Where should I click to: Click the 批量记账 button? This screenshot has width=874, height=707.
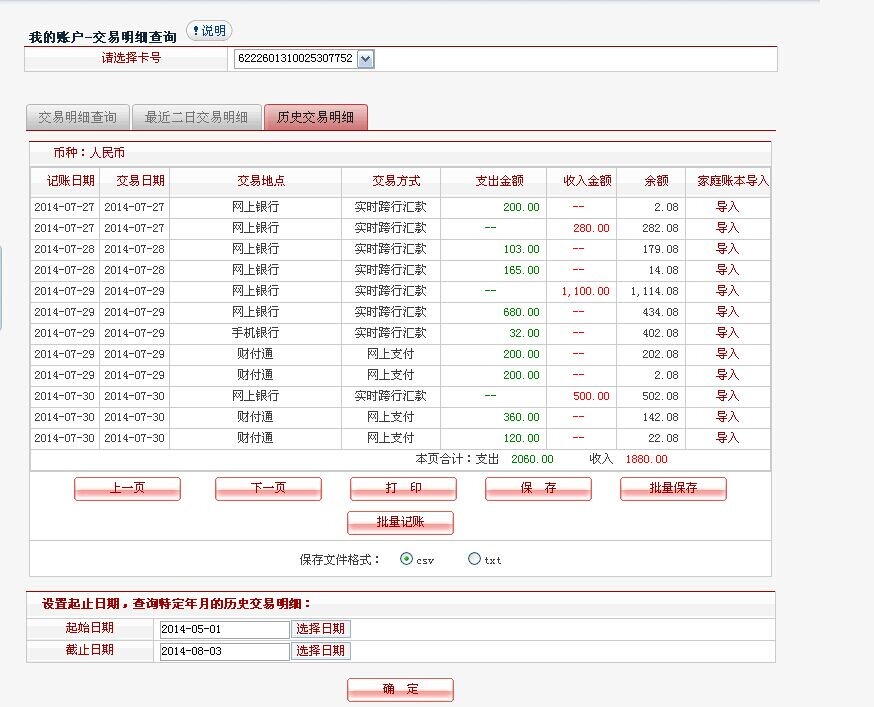tap(400, 522)
